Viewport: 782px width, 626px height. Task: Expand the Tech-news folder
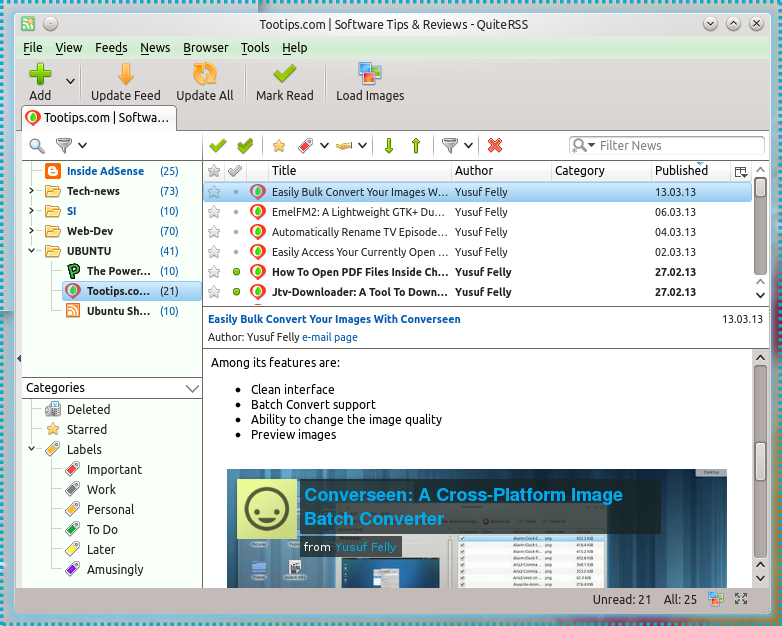click(x=31, y=191)
